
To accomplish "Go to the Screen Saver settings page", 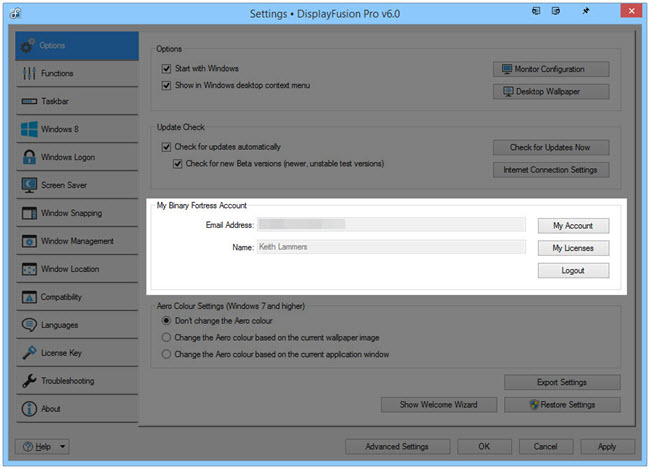I will (77, 185).
